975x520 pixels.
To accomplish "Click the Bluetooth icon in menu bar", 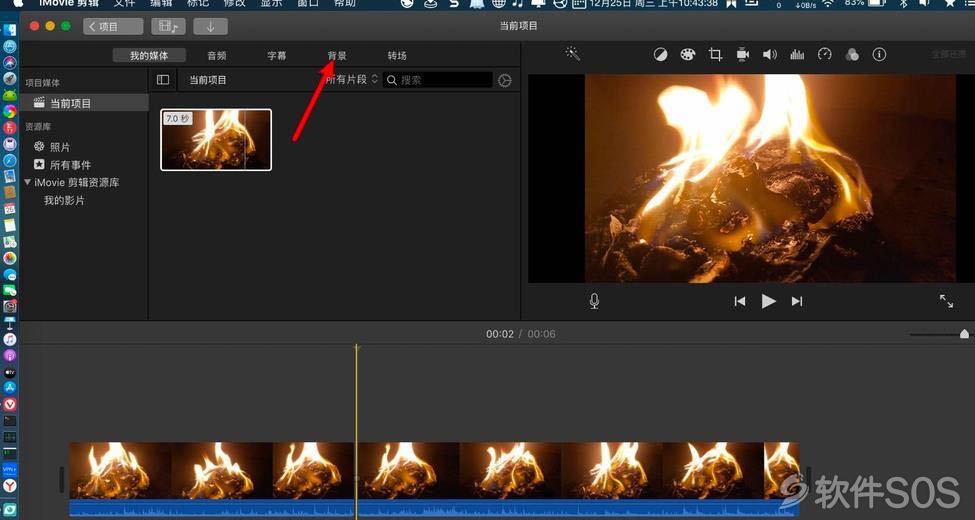I will click(x=903, y=3).
